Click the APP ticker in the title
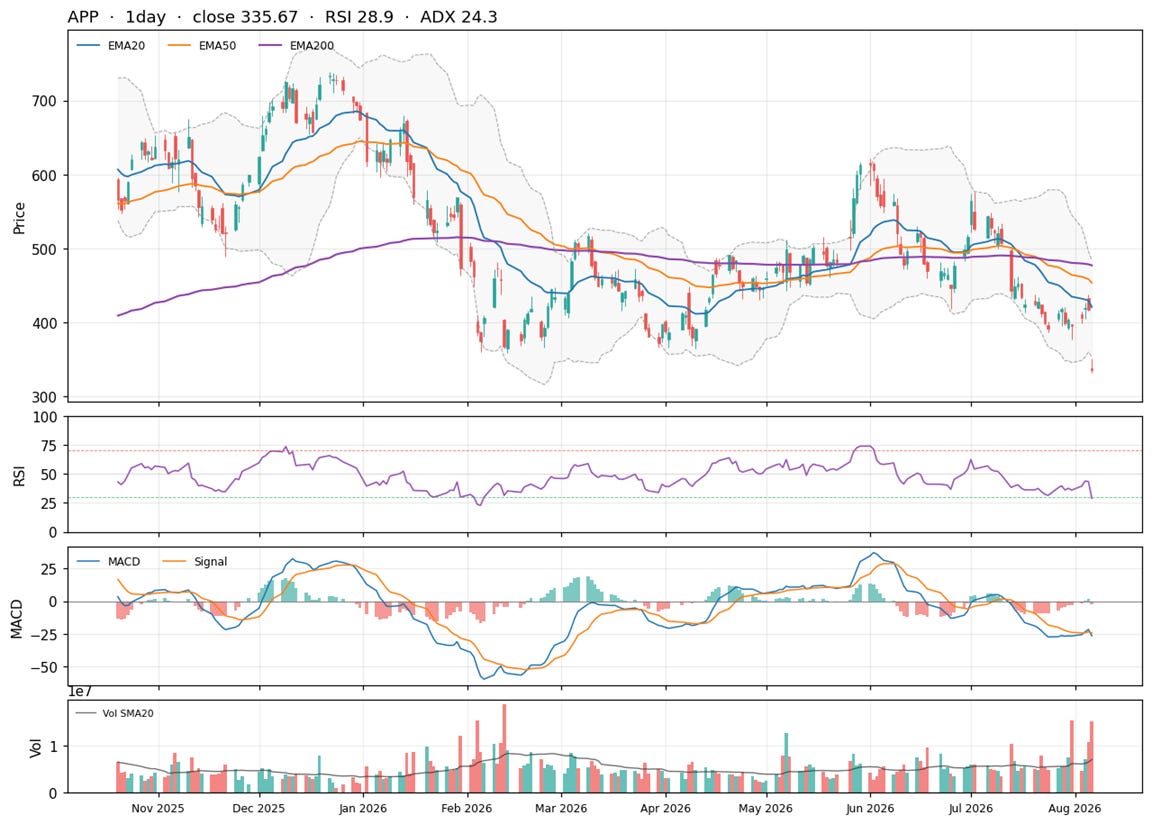 [83, 17]
